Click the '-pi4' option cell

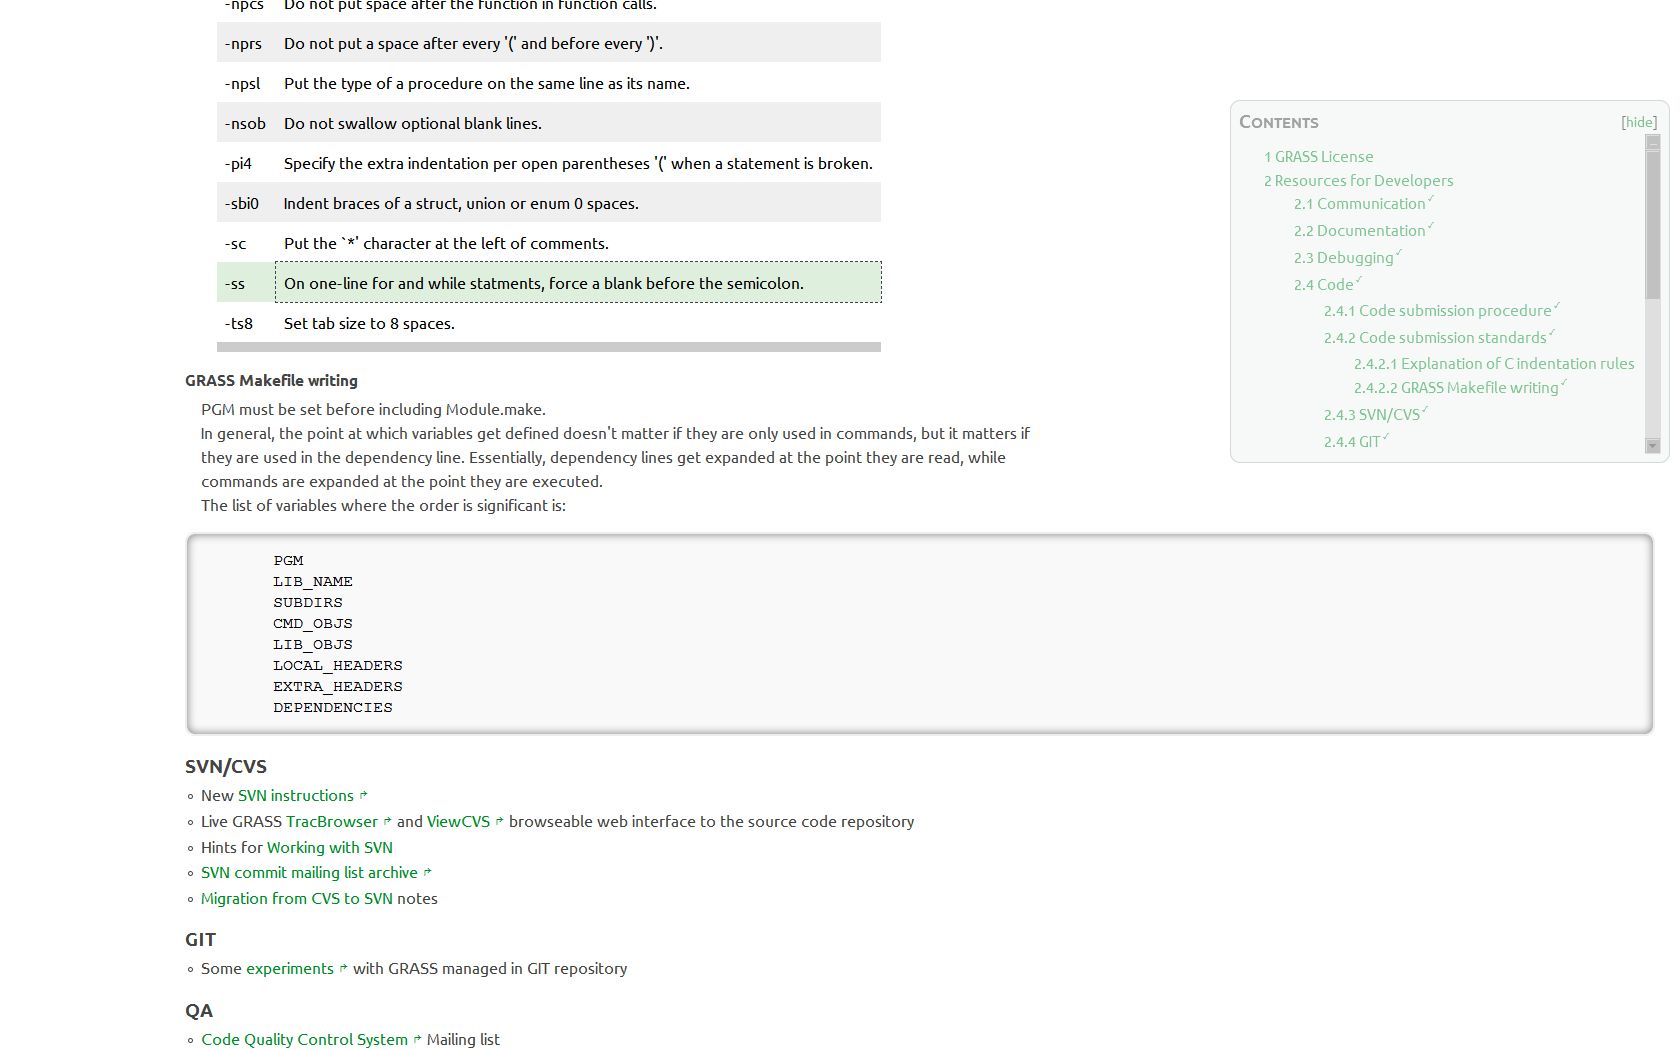[245, 163]
